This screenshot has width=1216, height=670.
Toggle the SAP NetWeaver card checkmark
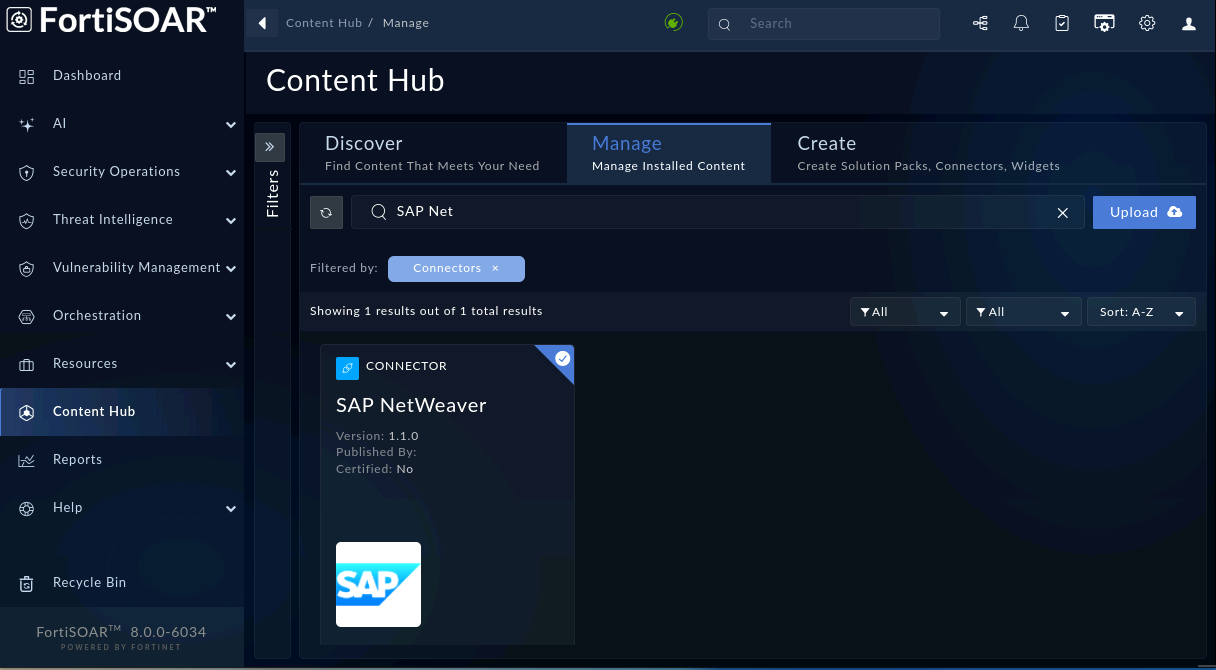[x=563, y=358]
